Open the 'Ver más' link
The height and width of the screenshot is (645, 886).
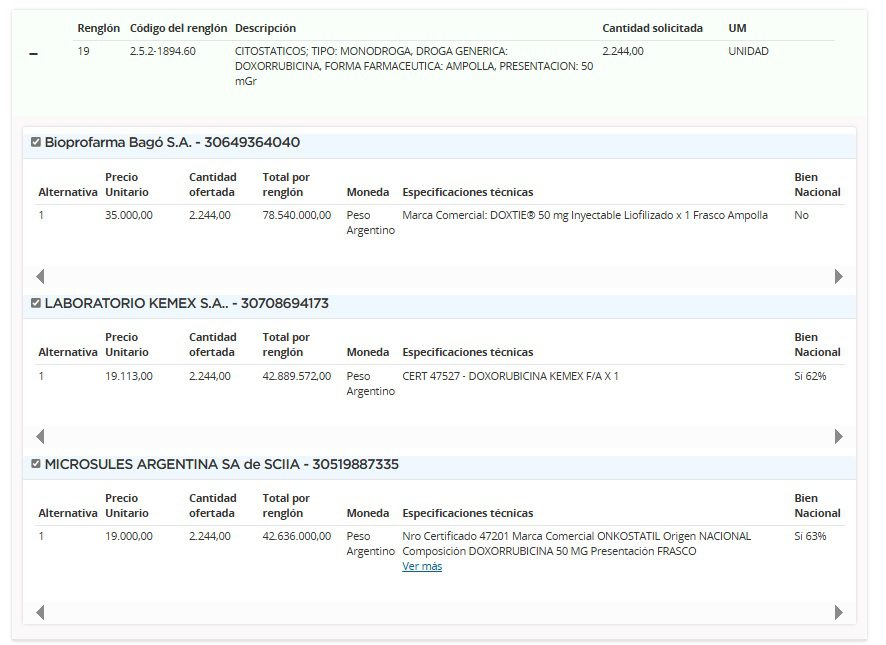[421, 566]
